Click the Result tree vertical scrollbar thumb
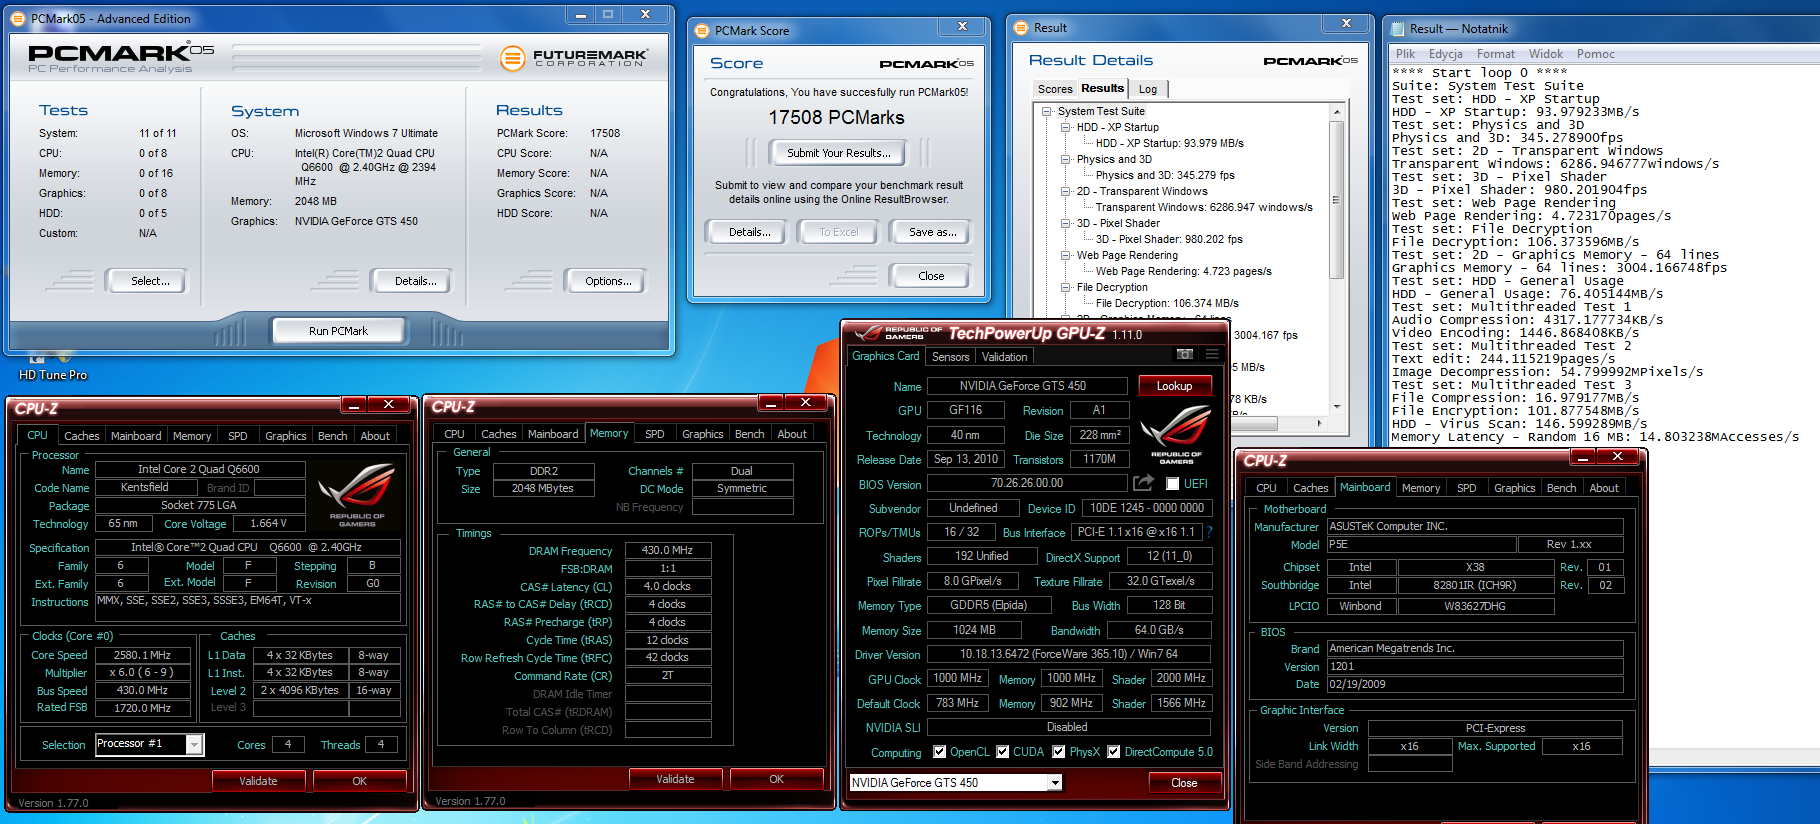Viewport: 1820px width, 824px height. [x=1337, y=200]
